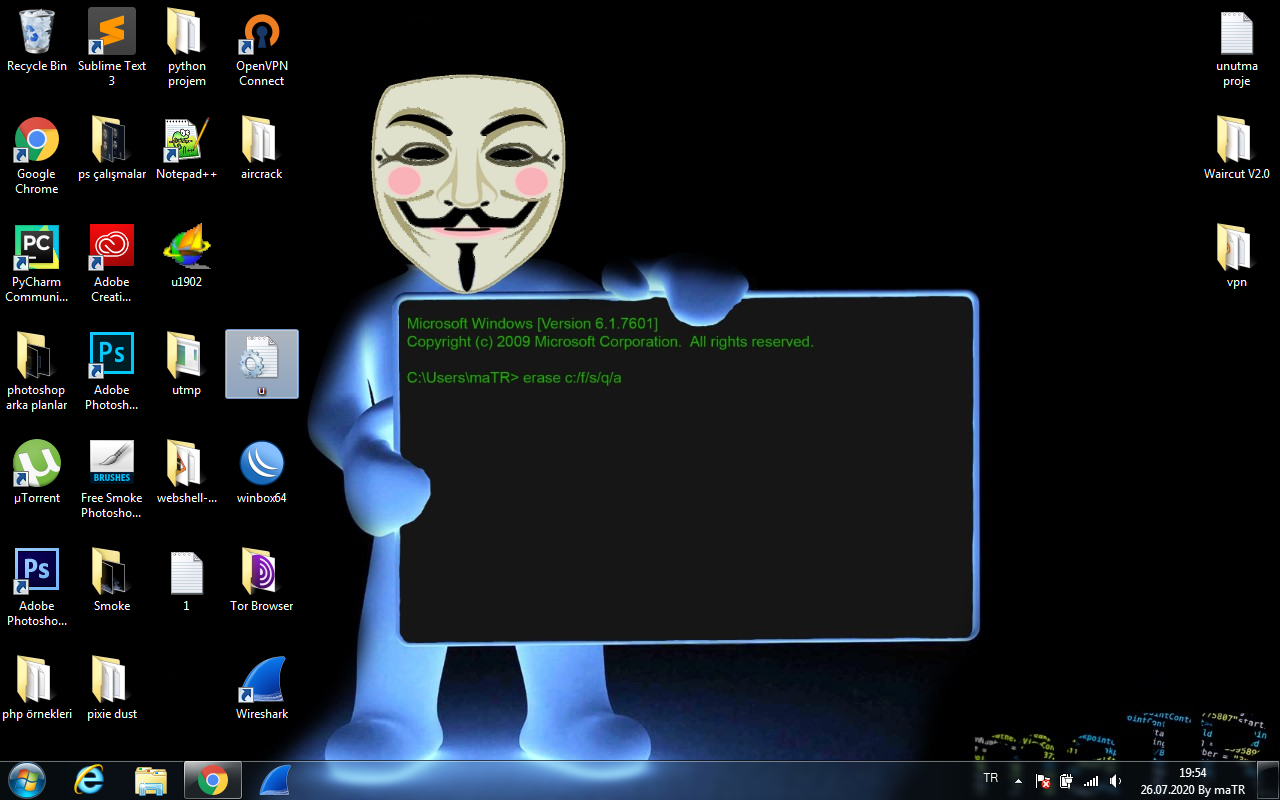Select the ps çalışmalar folder
Viewport: 1280px width, 800px height.
pyautogui.click(x=112, y=148)
